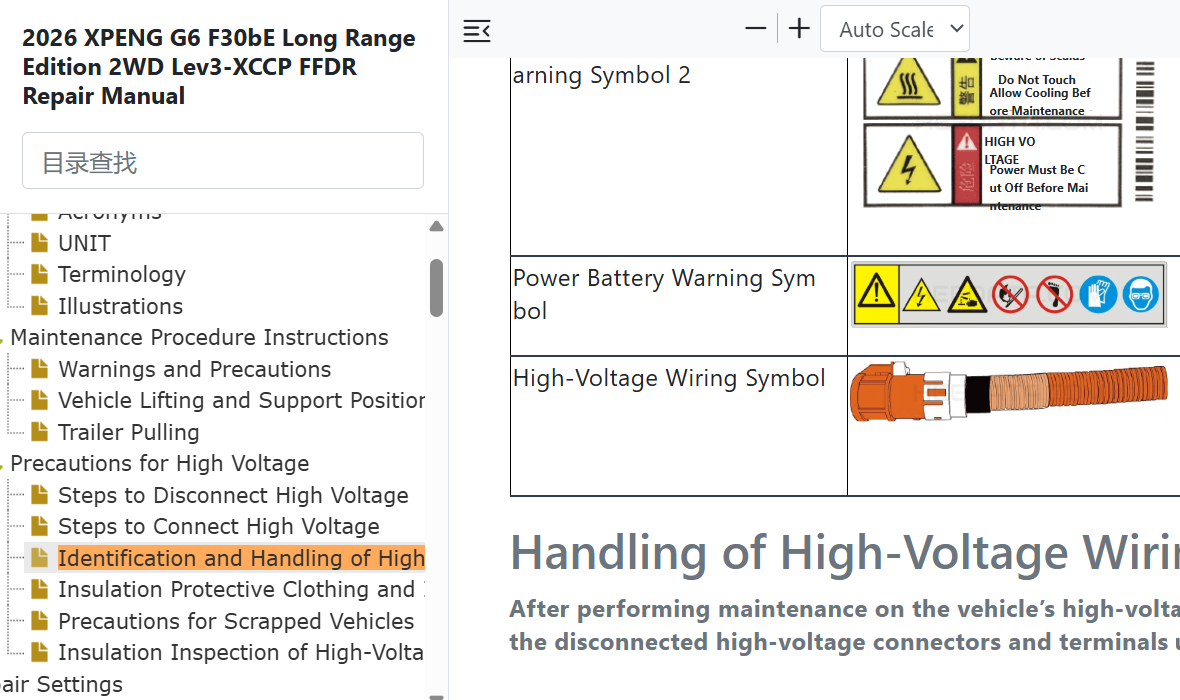Collapse Maintenance Procedure Instructions section
1180x700 pixels.
click(199, 337)
